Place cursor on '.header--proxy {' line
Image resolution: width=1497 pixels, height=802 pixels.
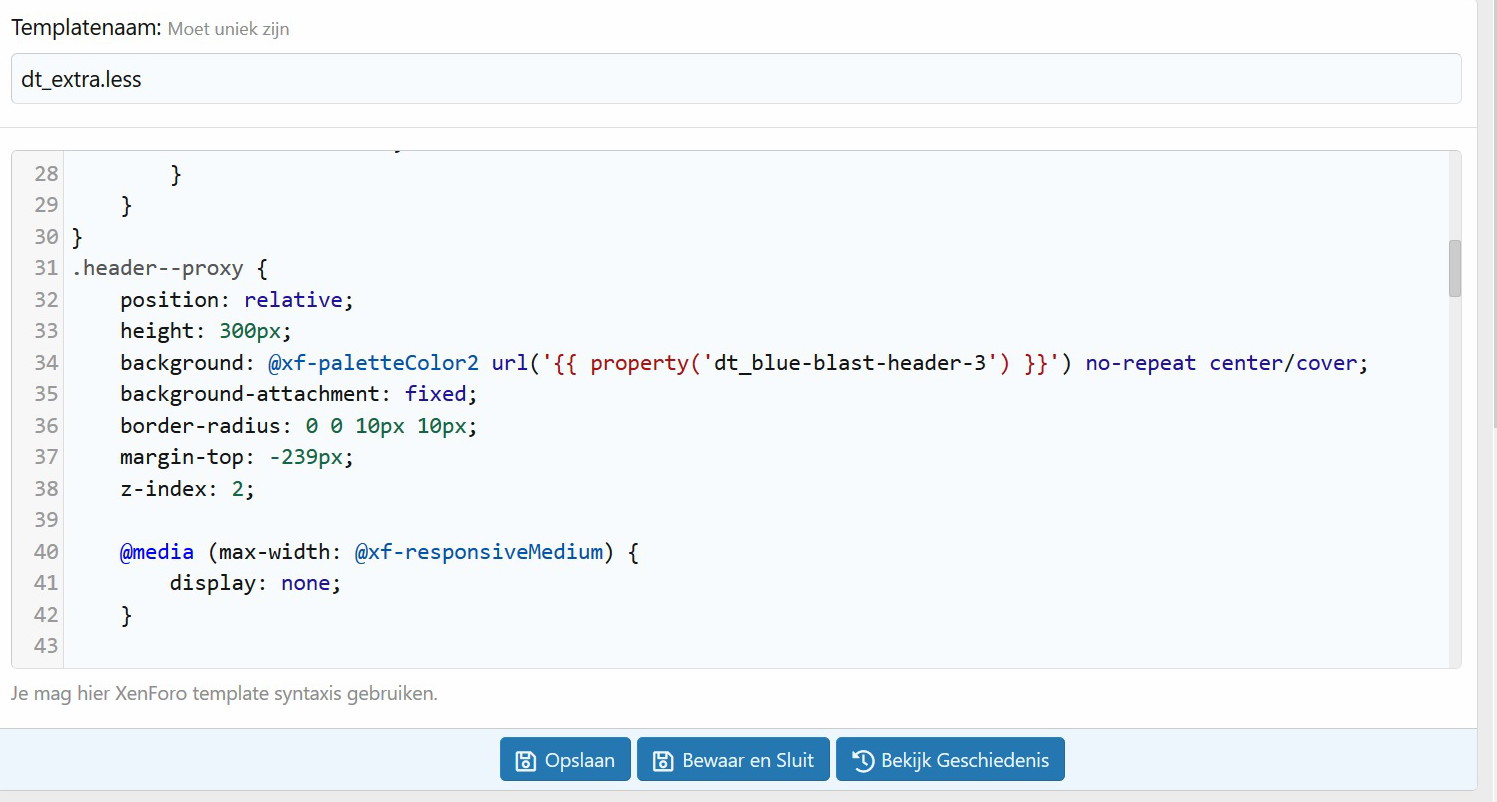point(170,269)
